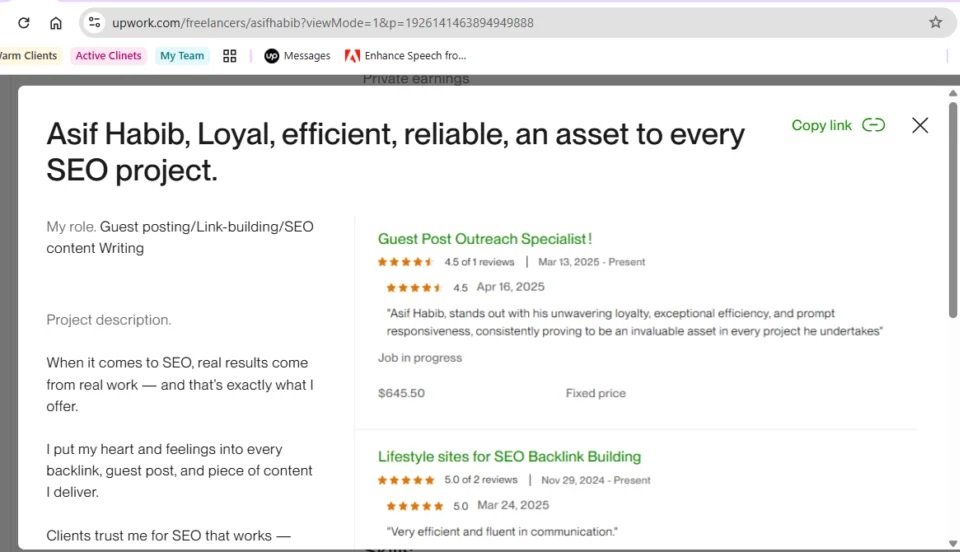Click the stars next to 5.0 of 2 reviews
960x552 pixels.
[406, 480]
